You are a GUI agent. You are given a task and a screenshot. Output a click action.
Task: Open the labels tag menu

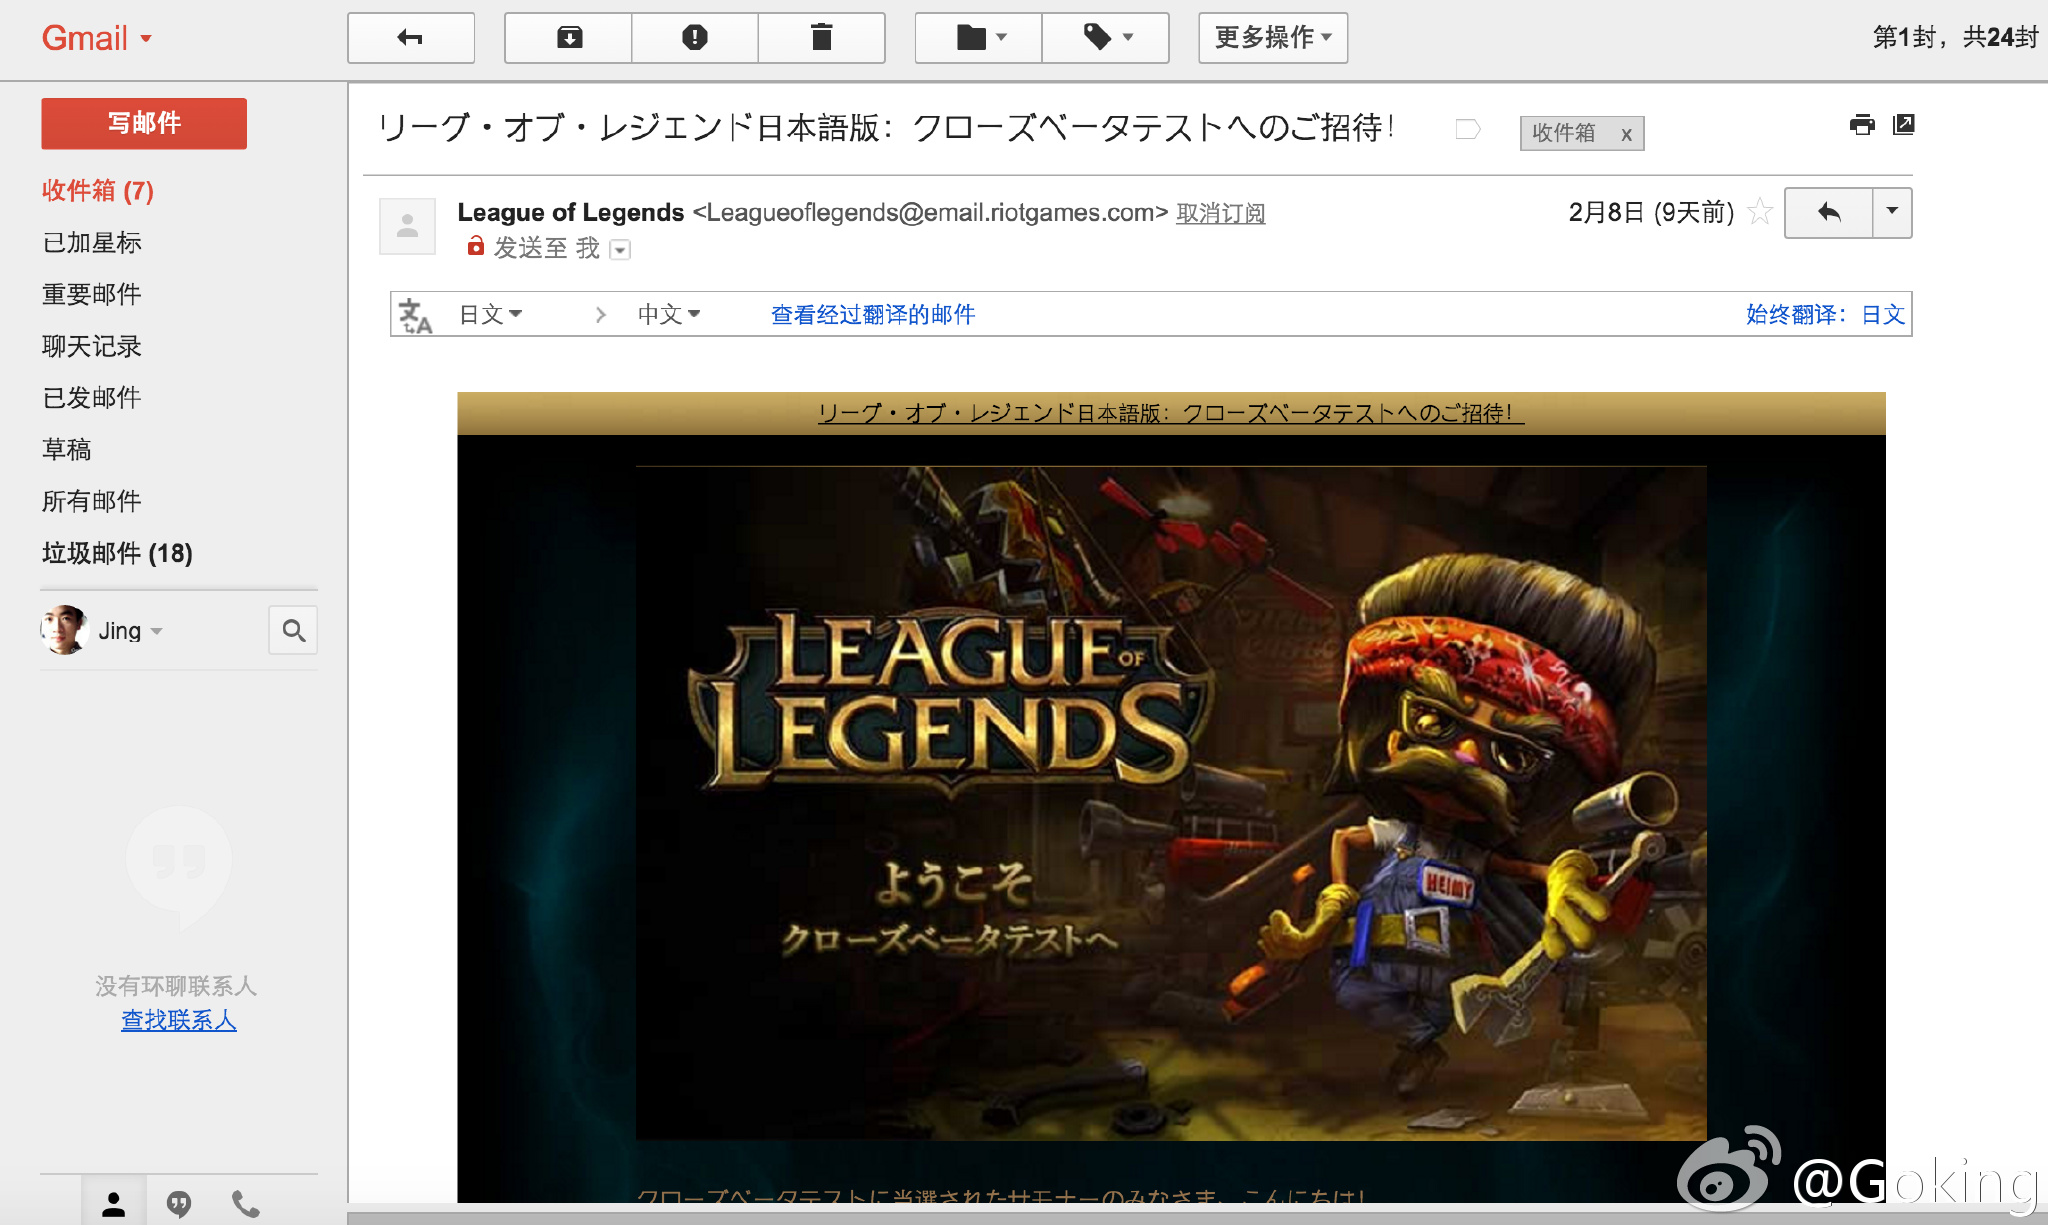pyautogui.click(x=1106, y=38)
